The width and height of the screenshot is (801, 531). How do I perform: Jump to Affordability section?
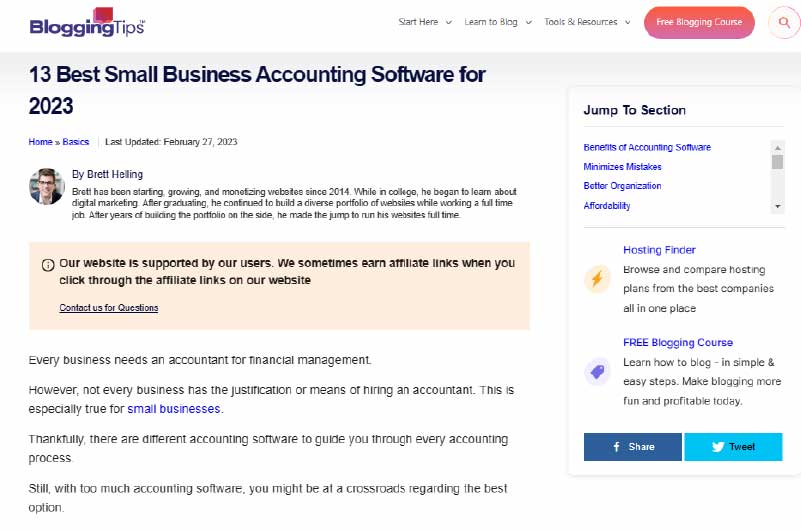point(607,205)
